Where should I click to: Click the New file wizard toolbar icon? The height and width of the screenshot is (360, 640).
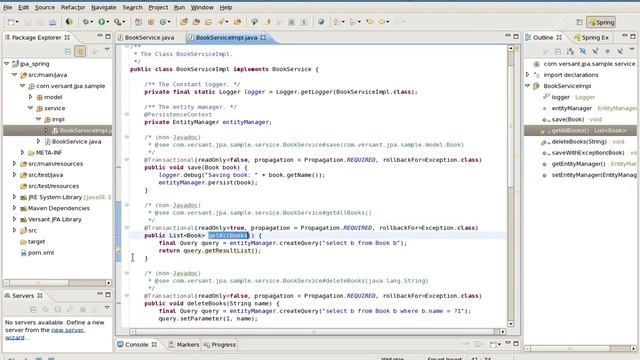tap(11, 22)
